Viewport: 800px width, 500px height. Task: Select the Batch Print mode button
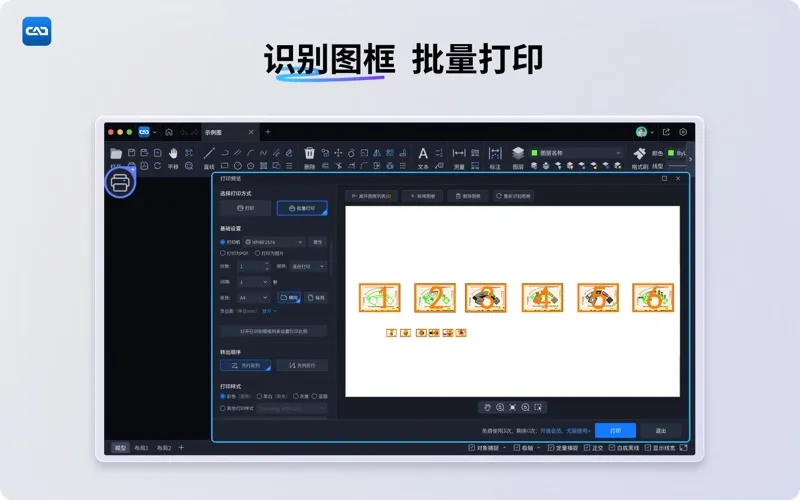[x=302, y=208]
